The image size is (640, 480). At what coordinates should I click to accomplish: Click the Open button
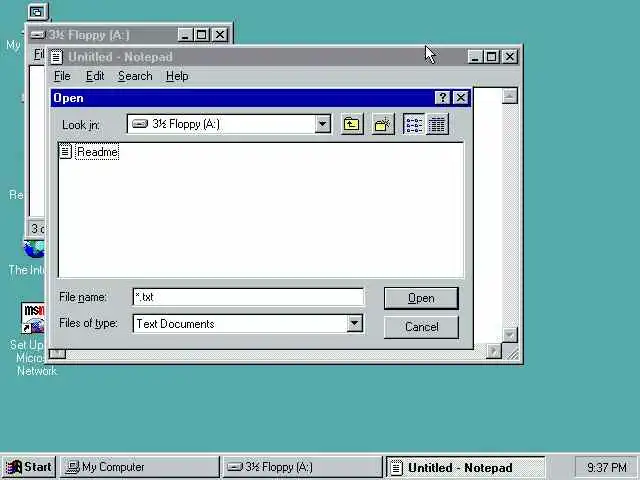point(421,298)
